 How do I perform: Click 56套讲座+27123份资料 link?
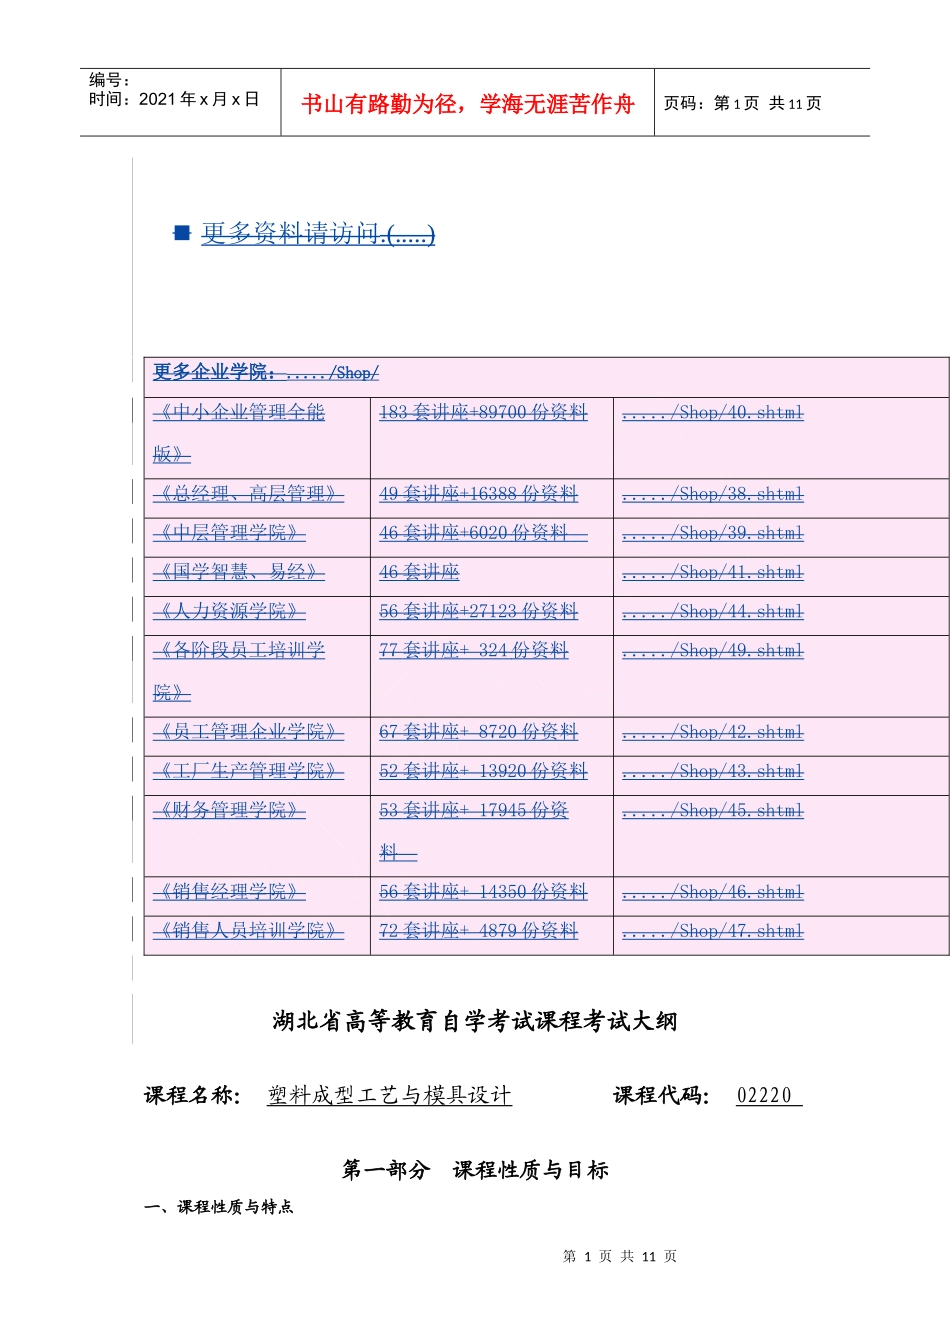(479, 611)
